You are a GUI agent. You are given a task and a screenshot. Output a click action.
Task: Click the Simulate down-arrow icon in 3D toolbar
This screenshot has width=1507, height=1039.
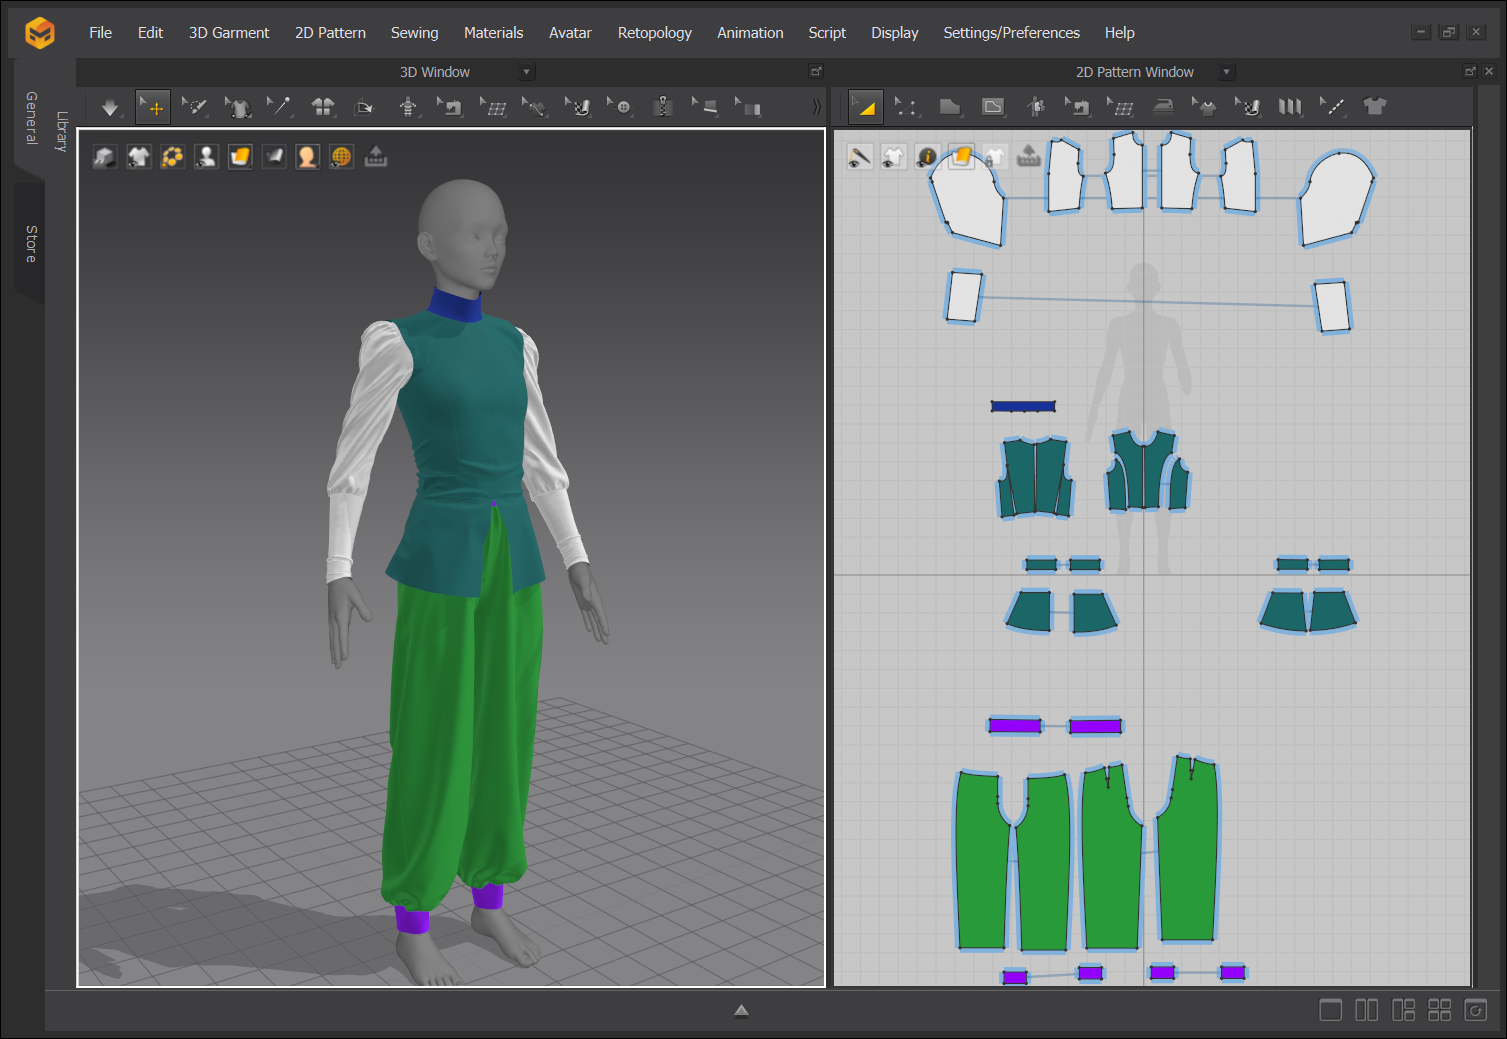(x=110, y=107)
